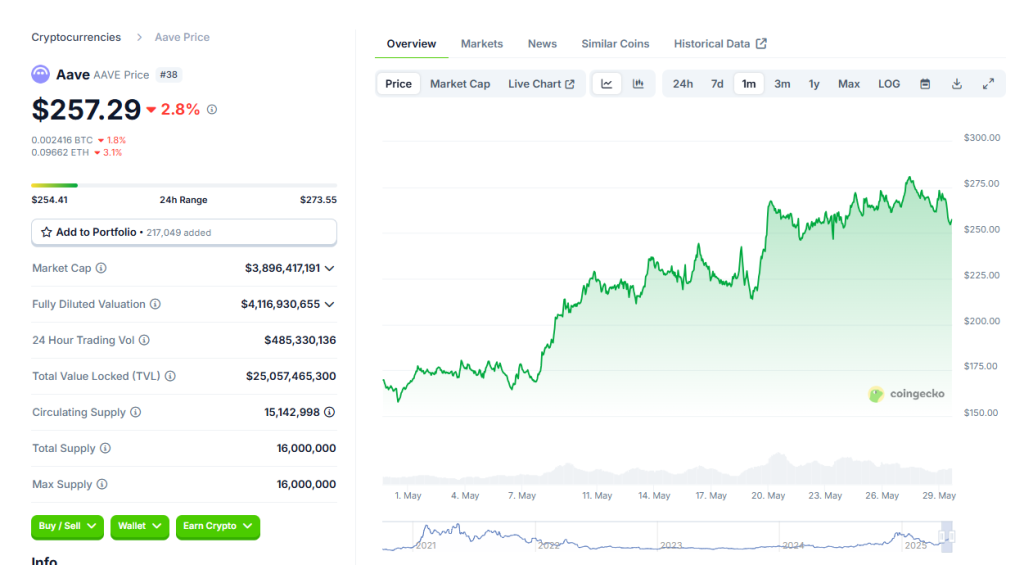Set chart range to Max
This screenshot has width=1024, height=565.
click(x=849, y=84)
